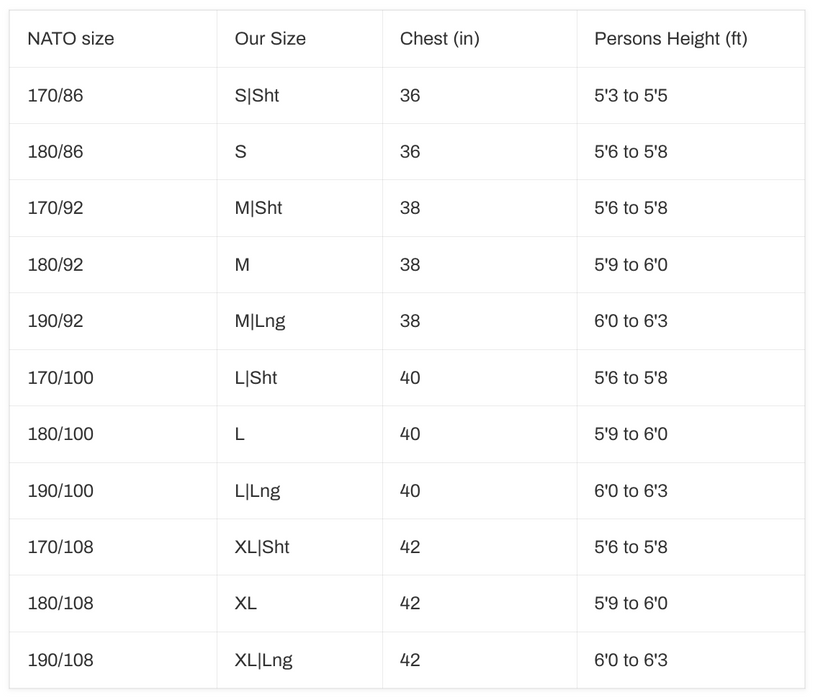Click the 180/92 NATO size cell
815x700 pixels.
(x=56, y=265)
